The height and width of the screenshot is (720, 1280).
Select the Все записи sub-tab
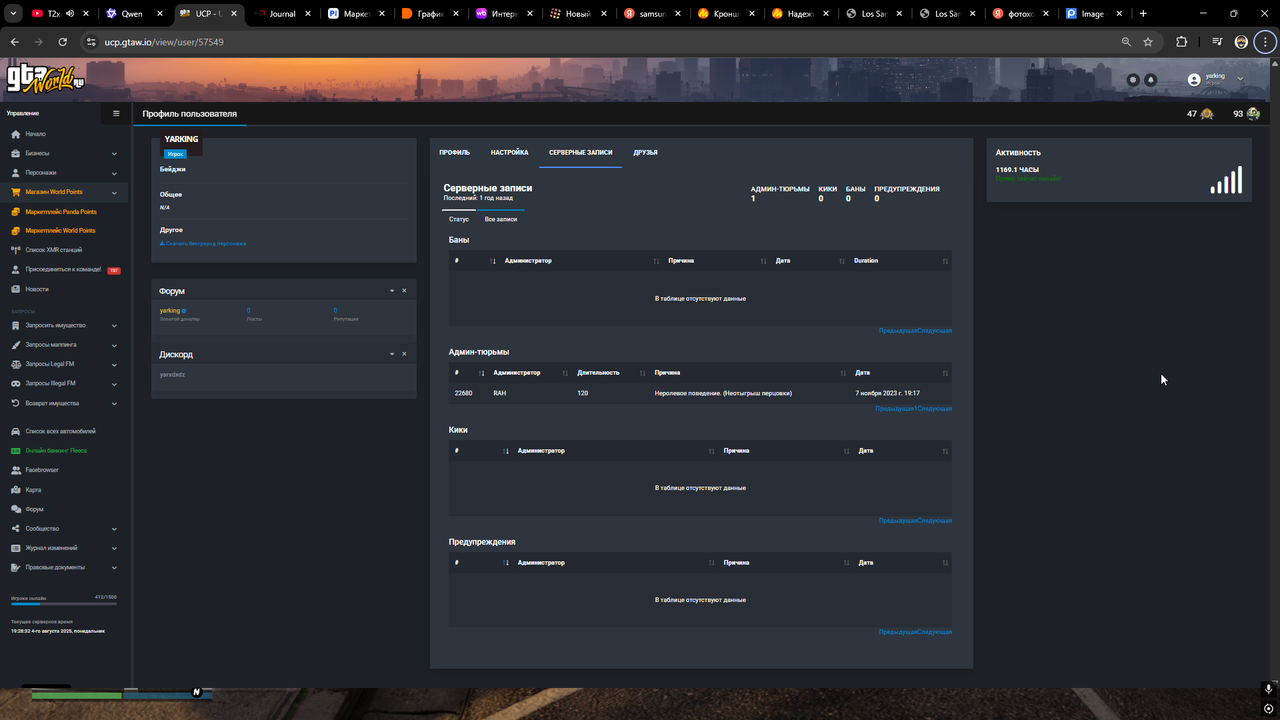click(501, 219)
